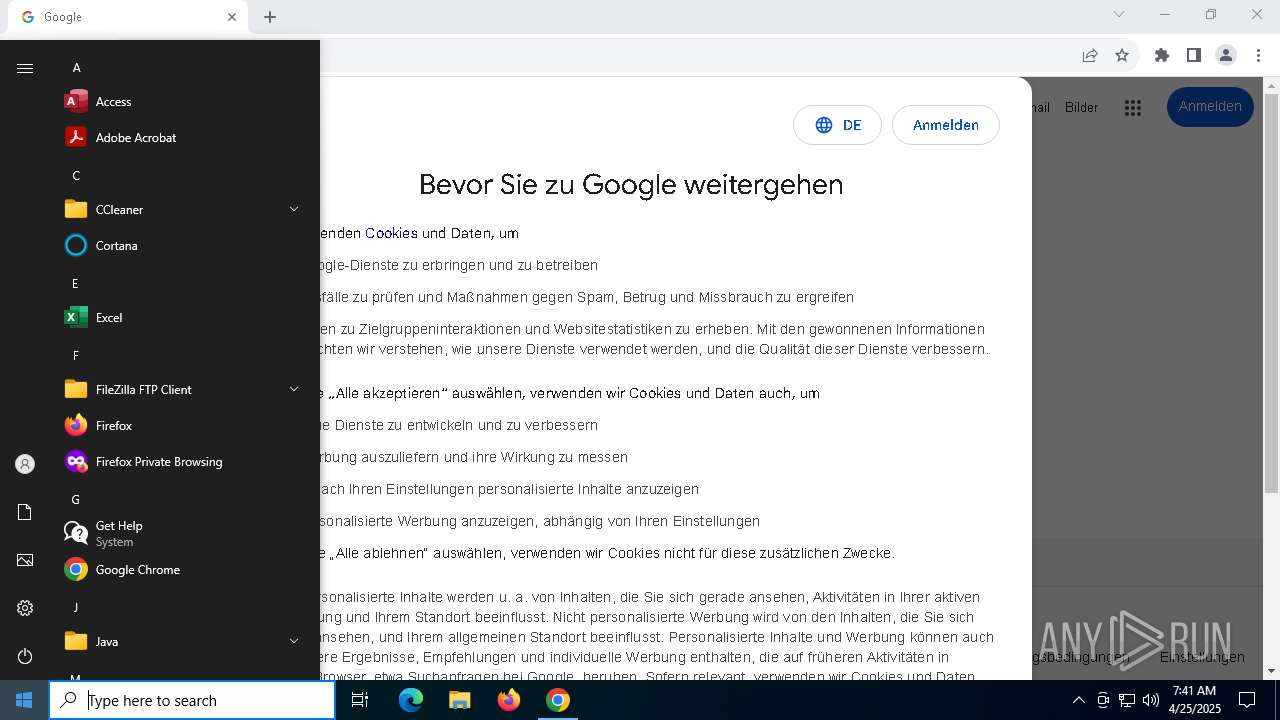Open Documents from Start sidebar
Image resolution: width=1280 pixels, height=720 pixels.
click(x=25, y=512)
